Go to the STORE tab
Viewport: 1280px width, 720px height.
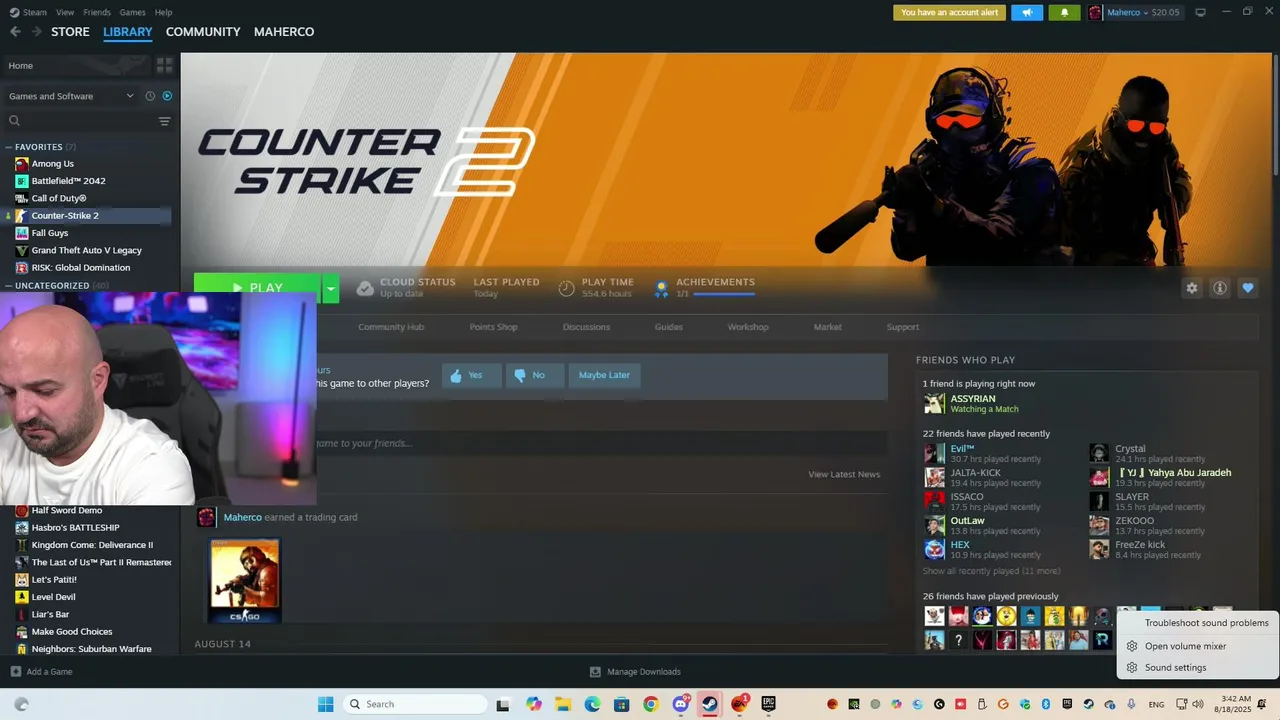click(70, 32)
